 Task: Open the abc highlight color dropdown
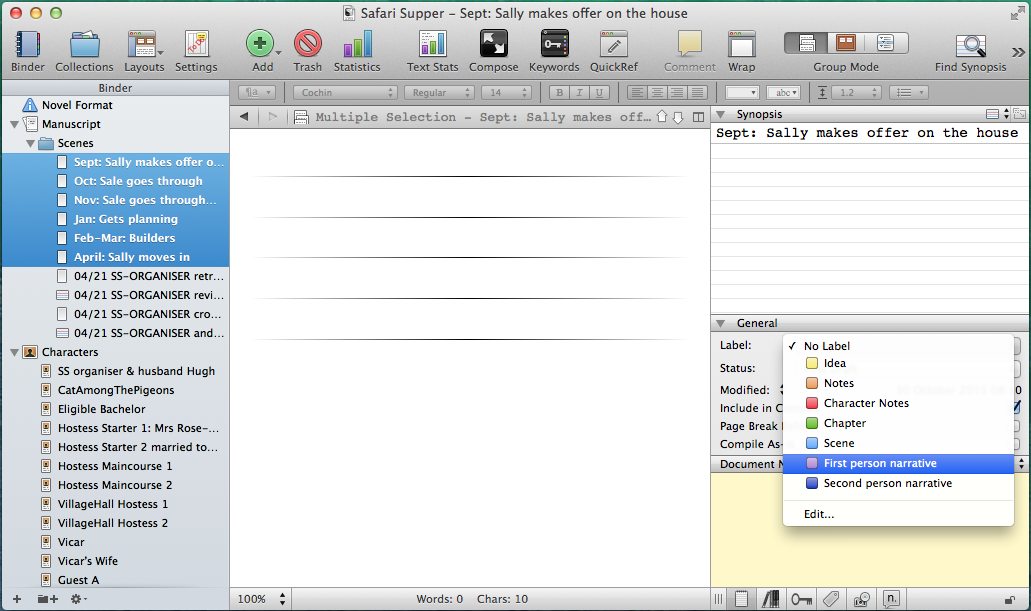[784, 93]
